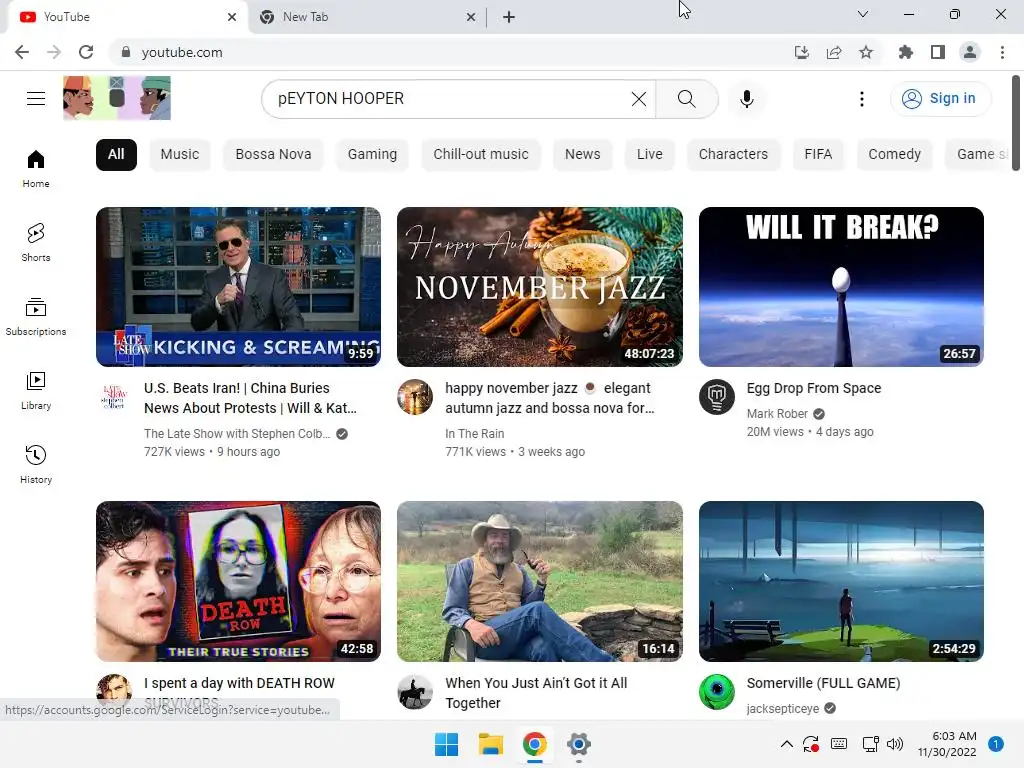
Task: Expand the Chrome tab search chevron
Action: [863, 14]
